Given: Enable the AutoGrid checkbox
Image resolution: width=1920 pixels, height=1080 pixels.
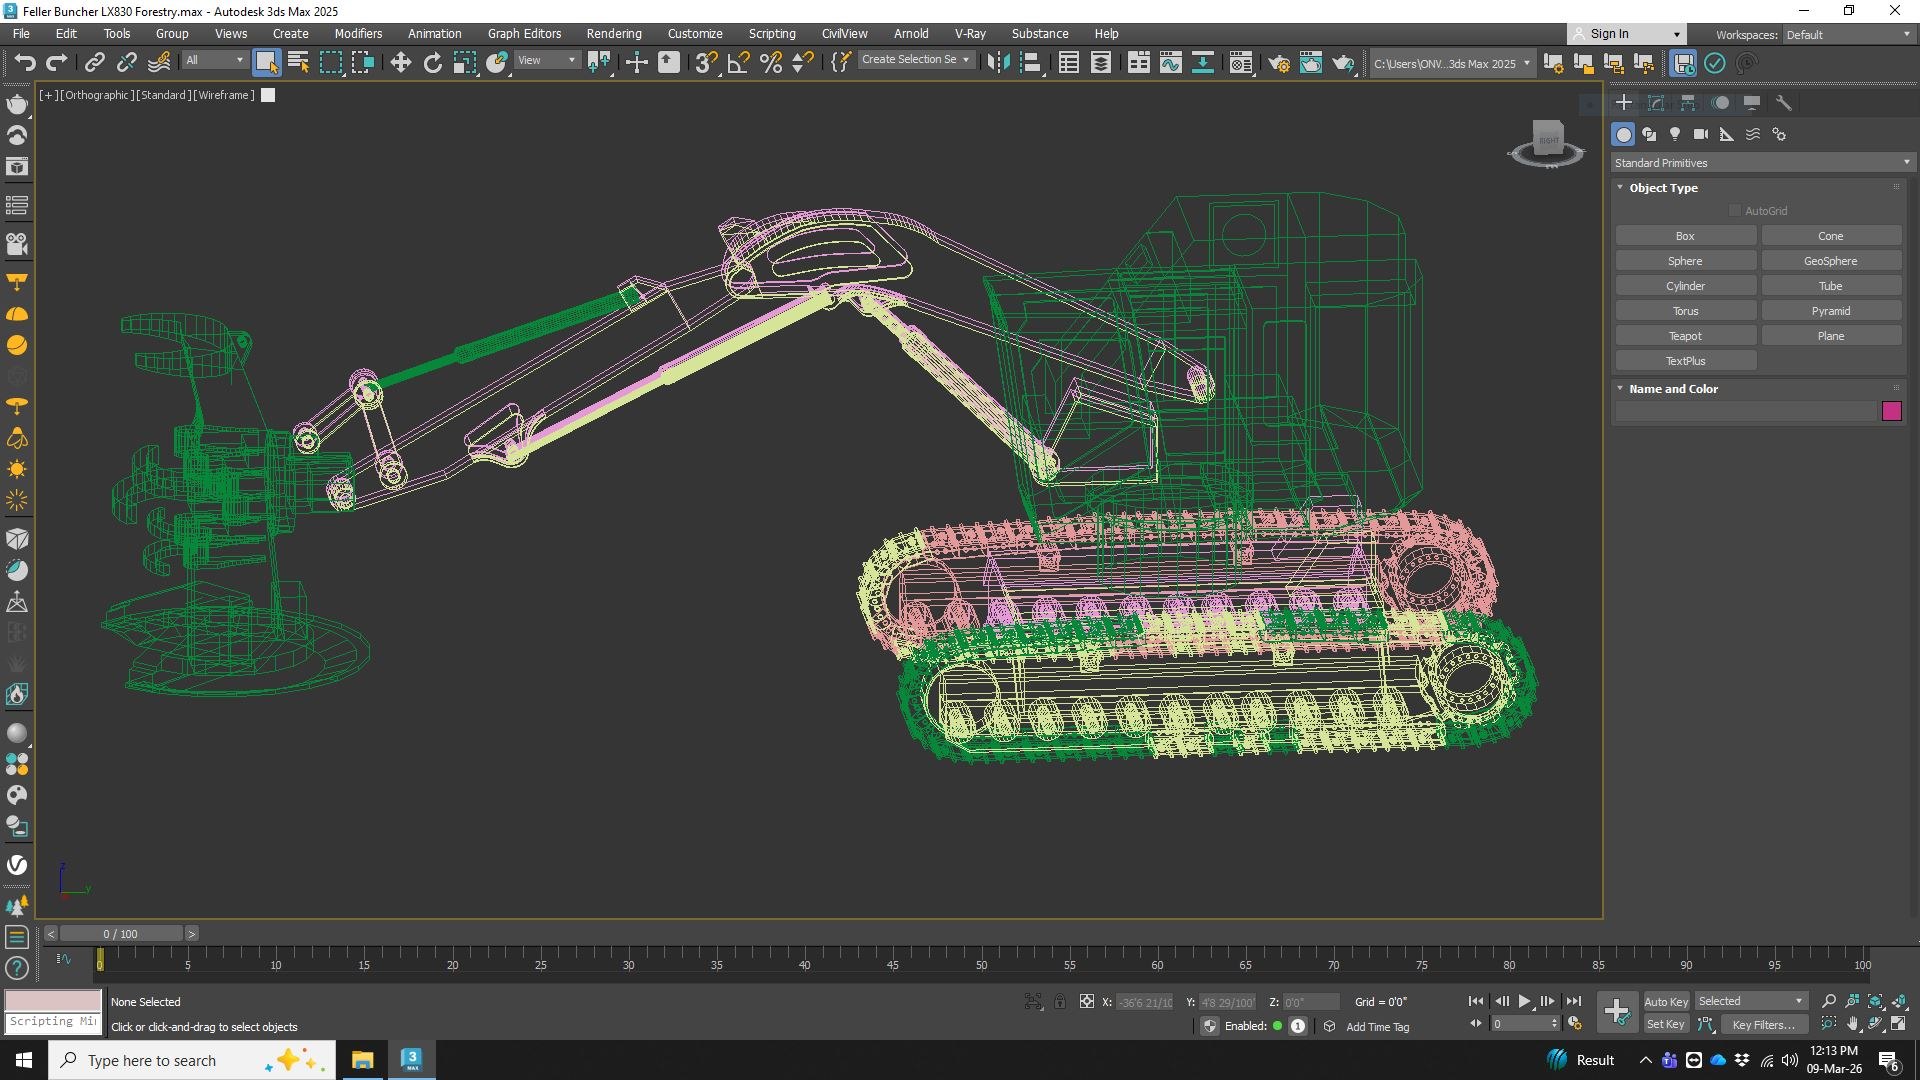Looking at the screenshot, I should 1735,211.
